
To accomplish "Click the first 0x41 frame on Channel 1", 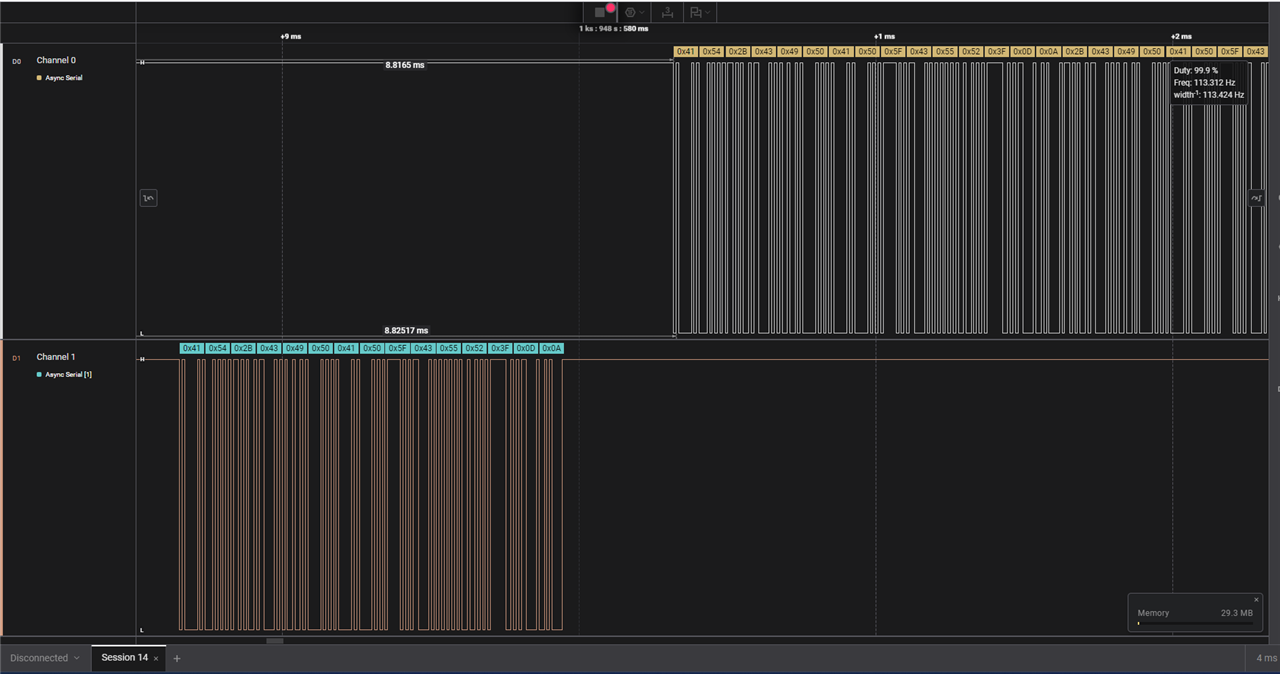I will [x=191, y=348].
